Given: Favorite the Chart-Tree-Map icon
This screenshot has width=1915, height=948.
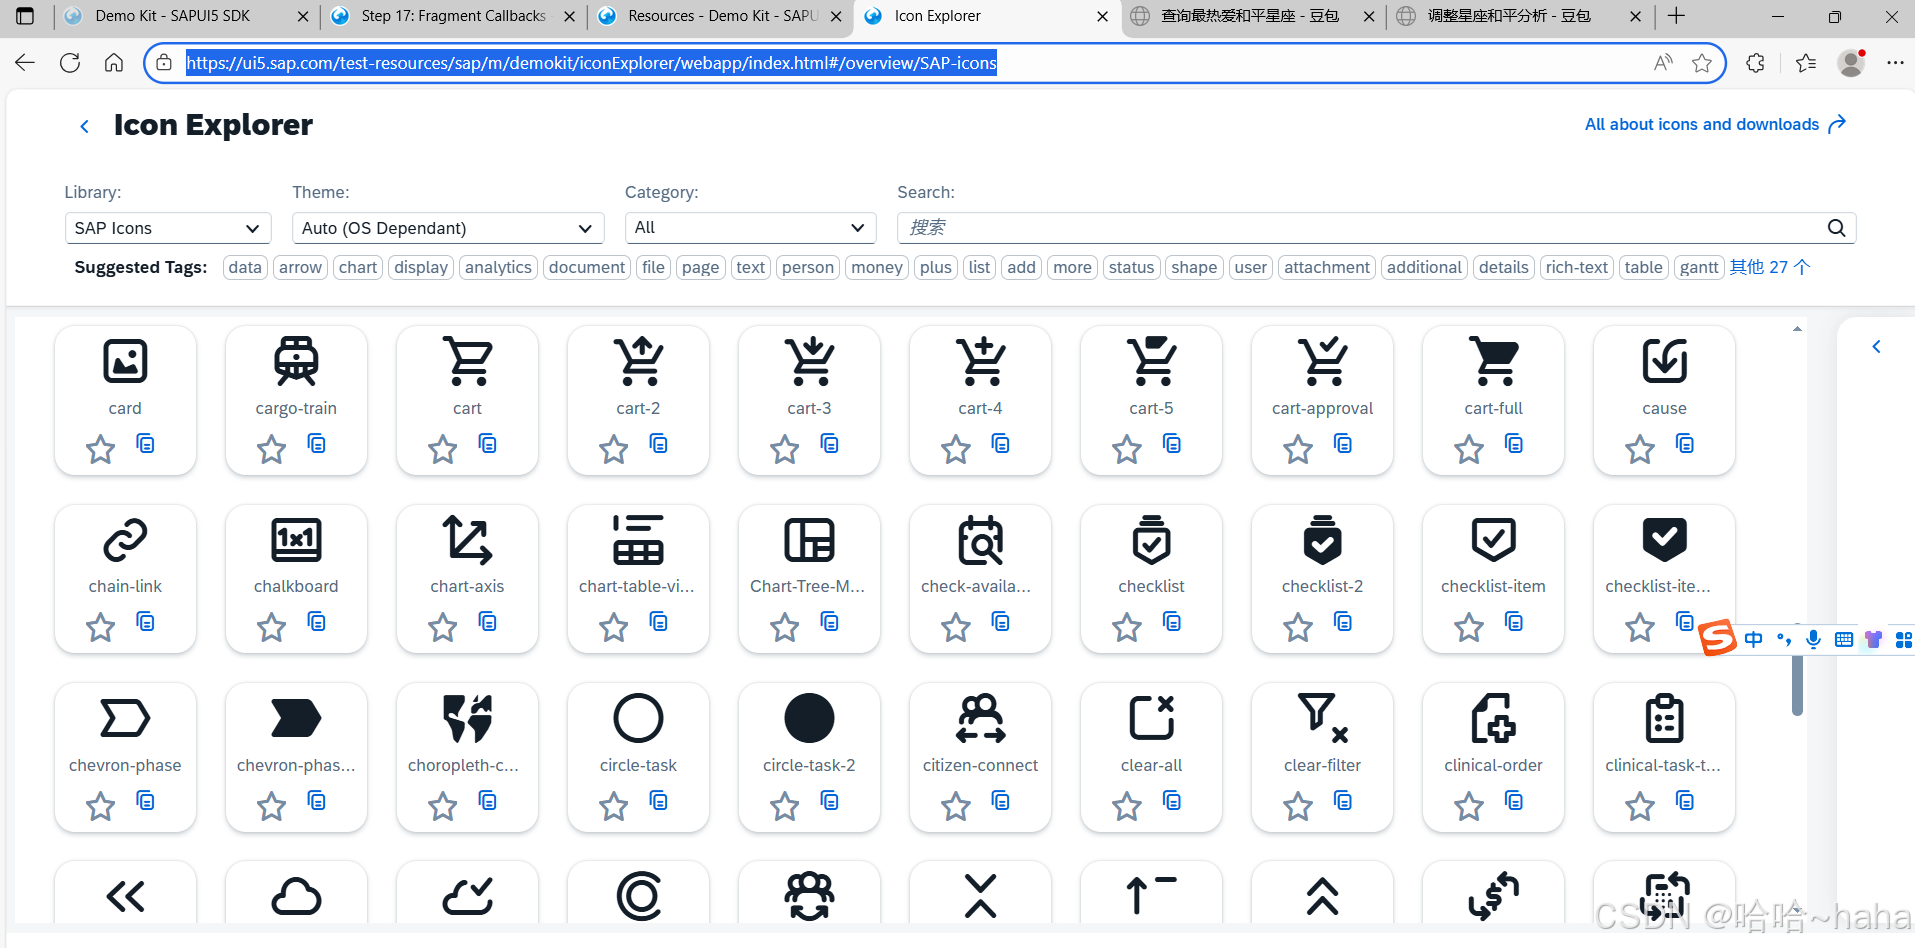Looking at the screenshot, I should coord(784,627).
